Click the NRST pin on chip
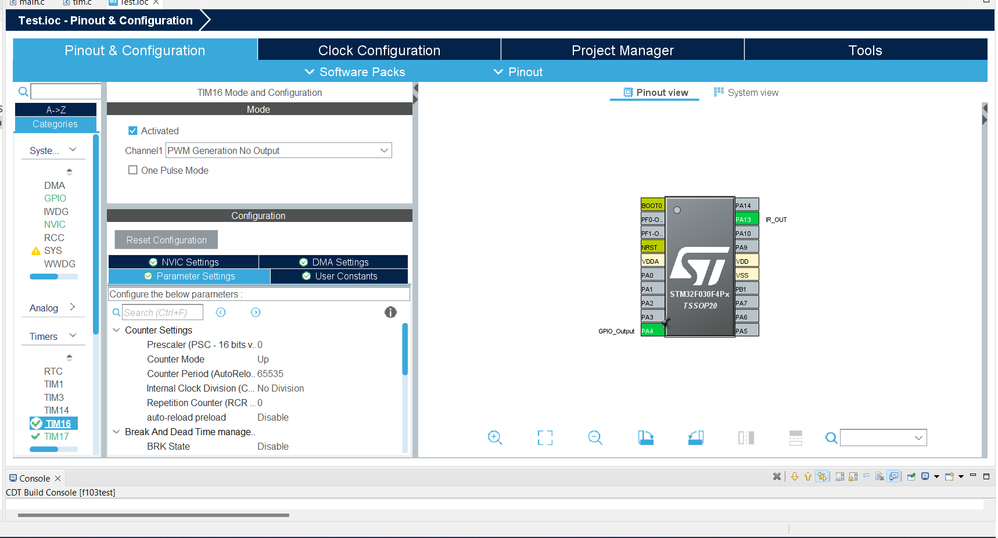 click(652, 247)
